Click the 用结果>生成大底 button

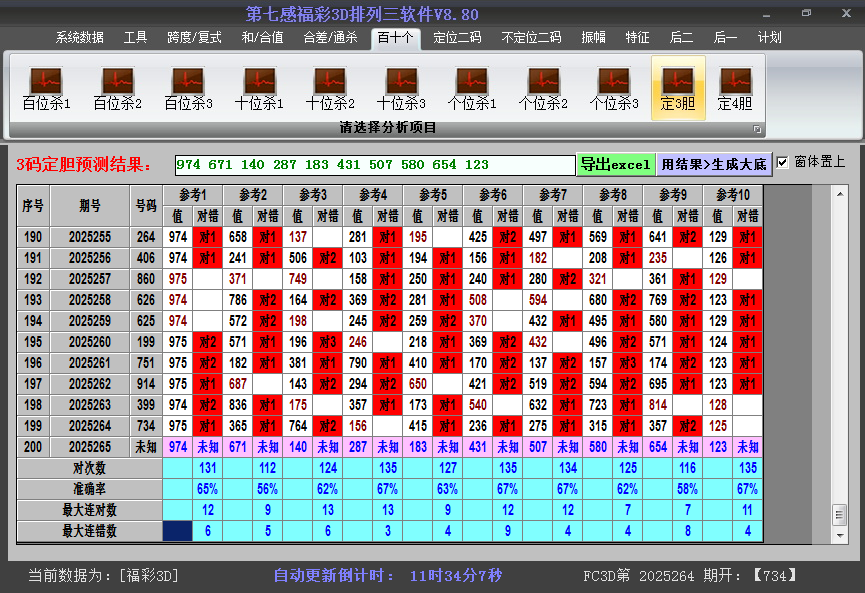tap(712, 162)
